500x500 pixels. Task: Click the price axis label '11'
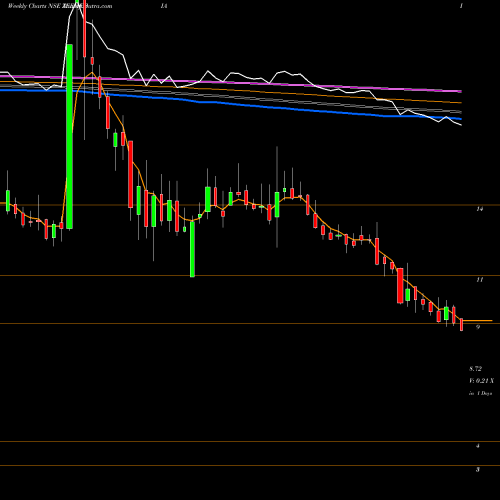coord(480,280)
